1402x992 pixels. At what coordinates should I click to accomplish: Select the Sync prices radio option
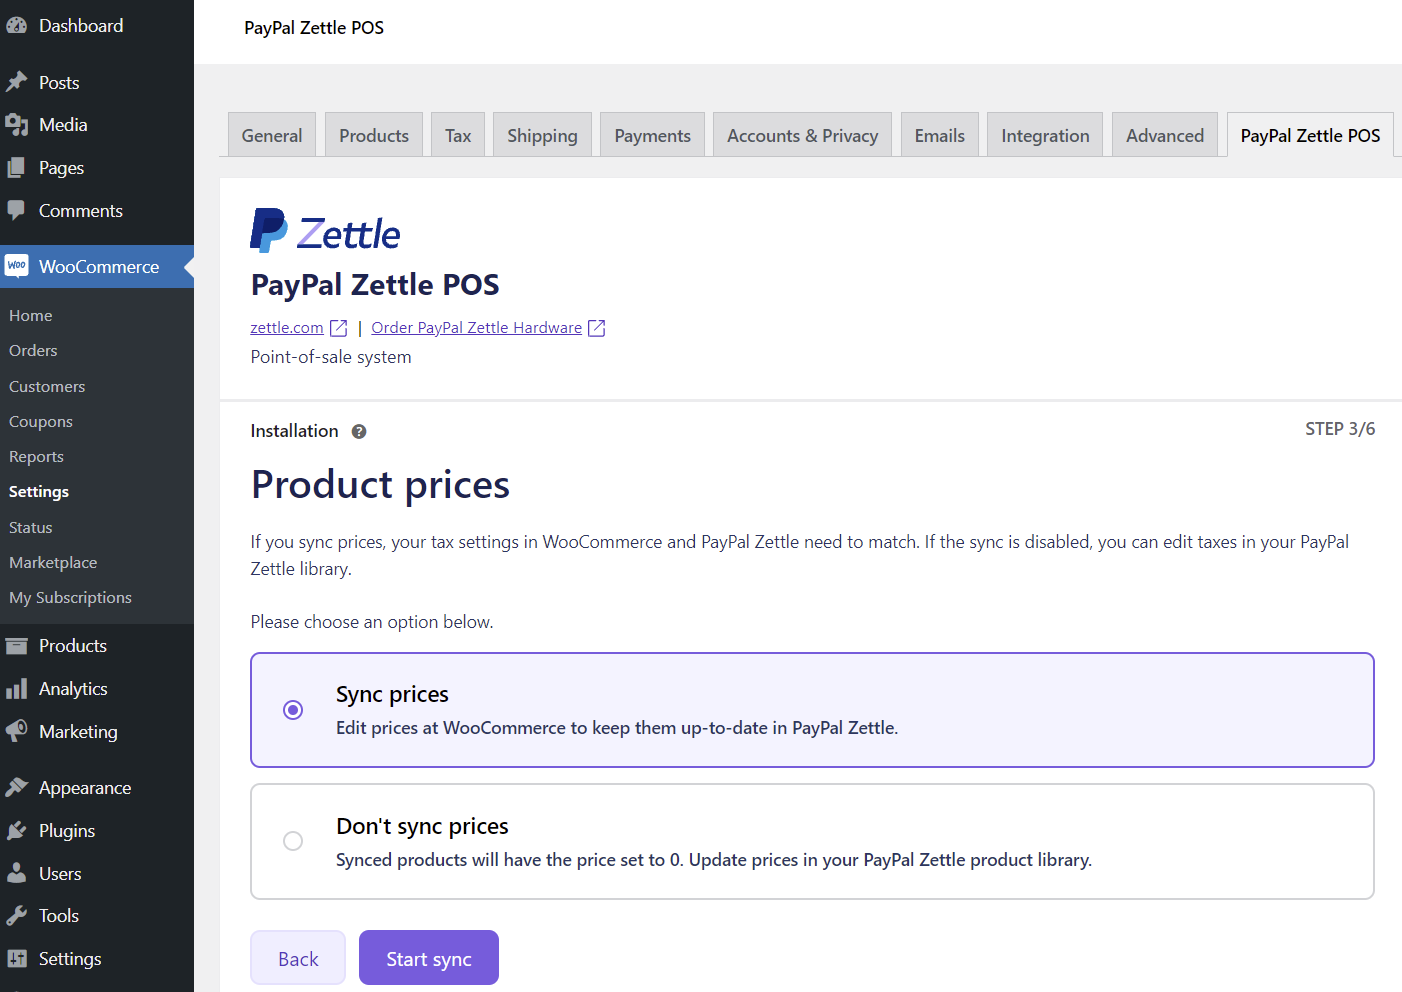pyautogui.click(x=293, y=710)
